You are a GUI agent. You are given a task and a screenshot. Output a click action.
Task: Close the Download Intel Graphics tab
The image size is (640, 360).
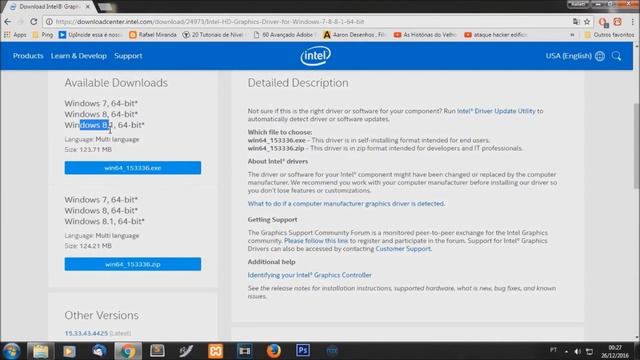tap(87, 7)
